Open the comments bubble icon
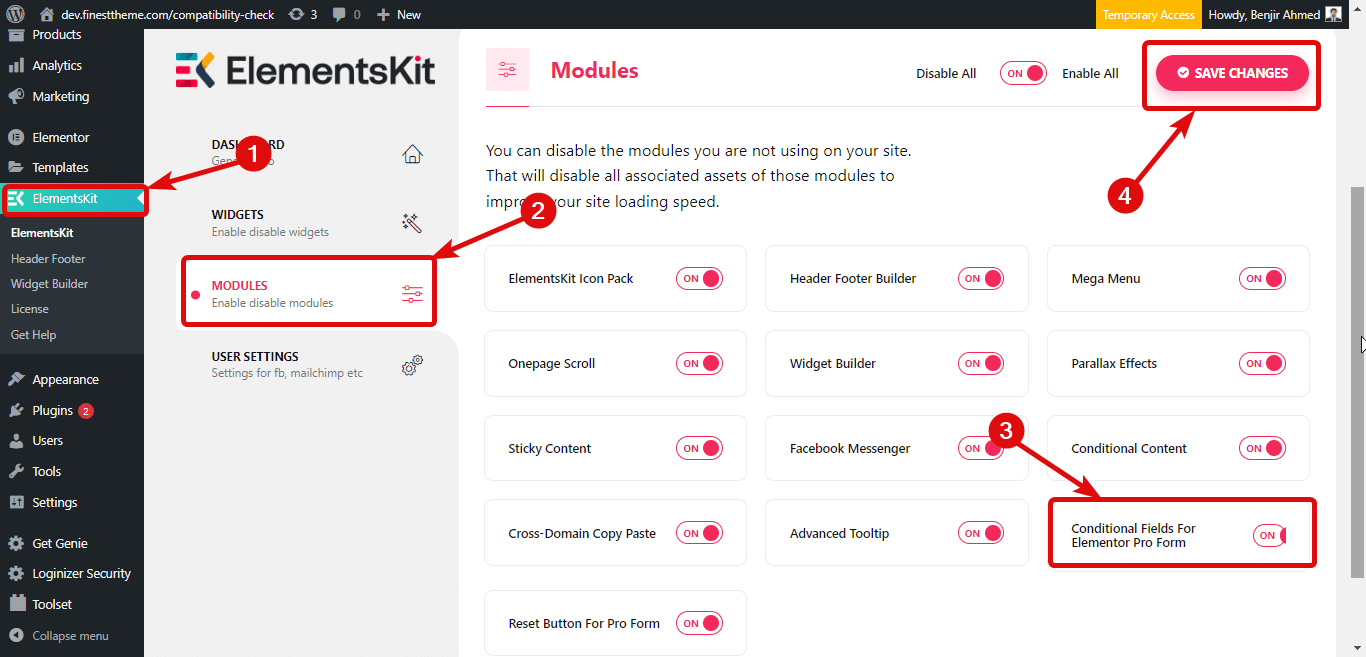 click(340, 14)
